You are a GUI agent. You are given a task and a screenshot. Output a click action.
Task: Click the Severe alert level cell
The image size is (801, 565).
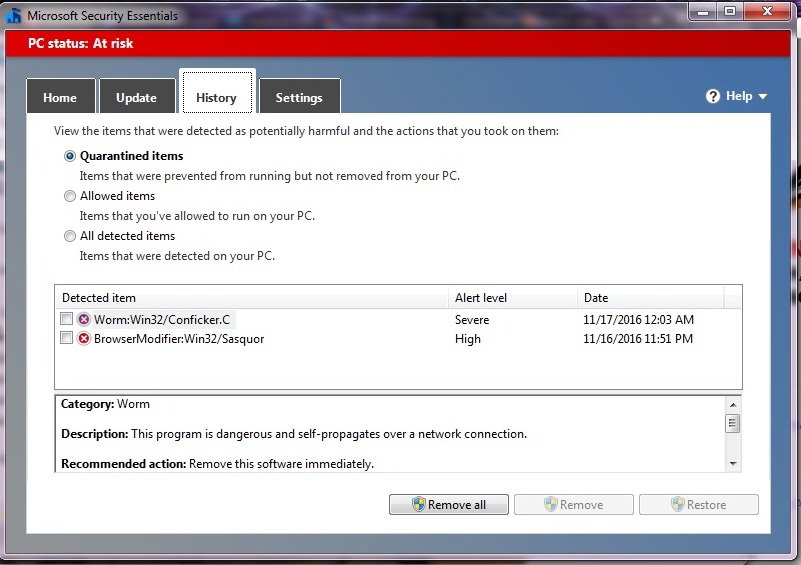[x=472, y=320]
